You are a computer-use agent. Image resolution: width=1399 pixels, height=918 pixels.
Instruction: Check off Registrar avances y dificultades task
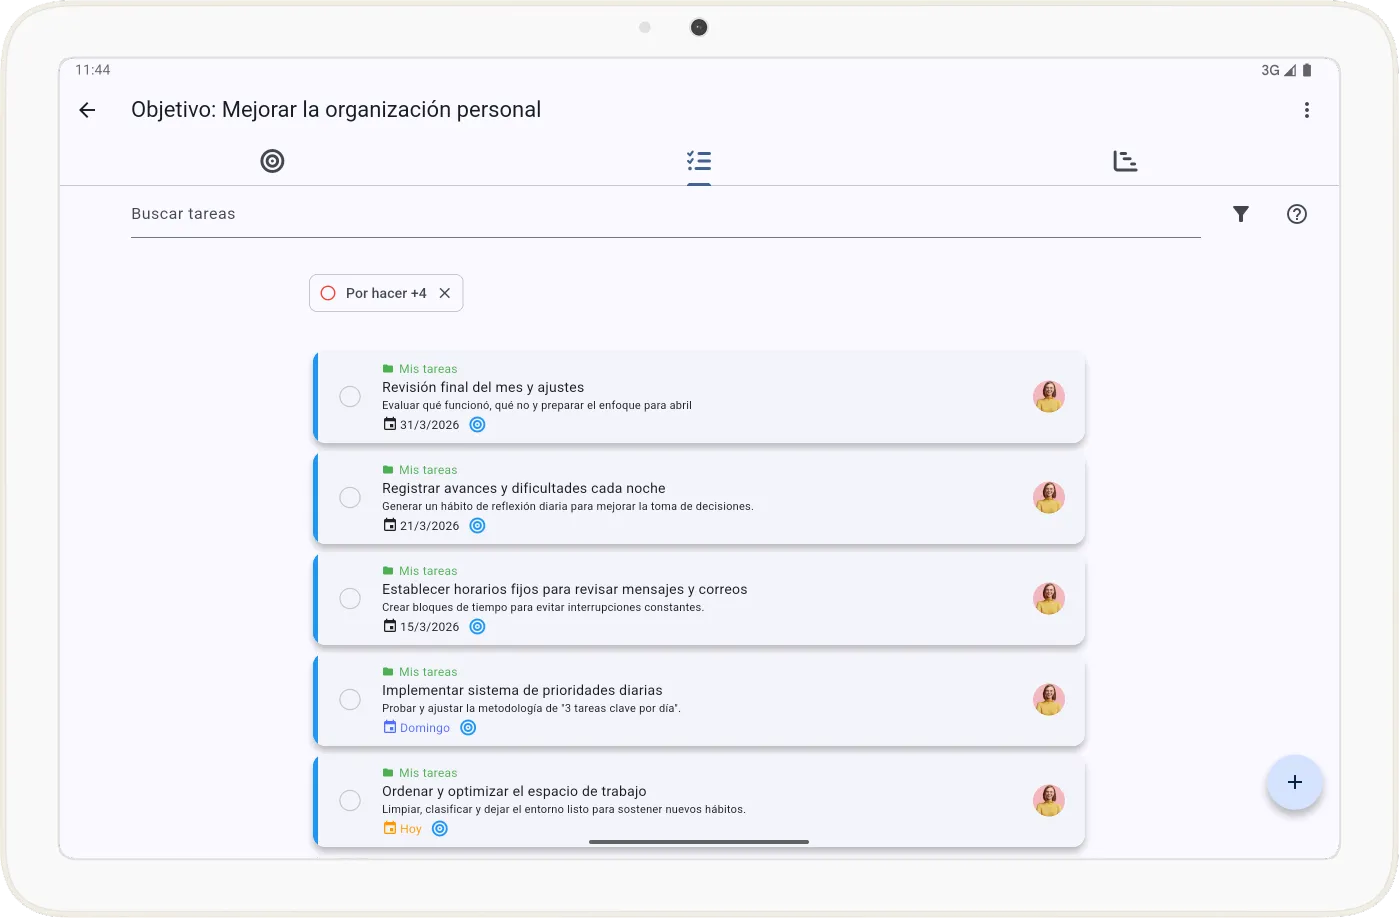tap(350, 498)
